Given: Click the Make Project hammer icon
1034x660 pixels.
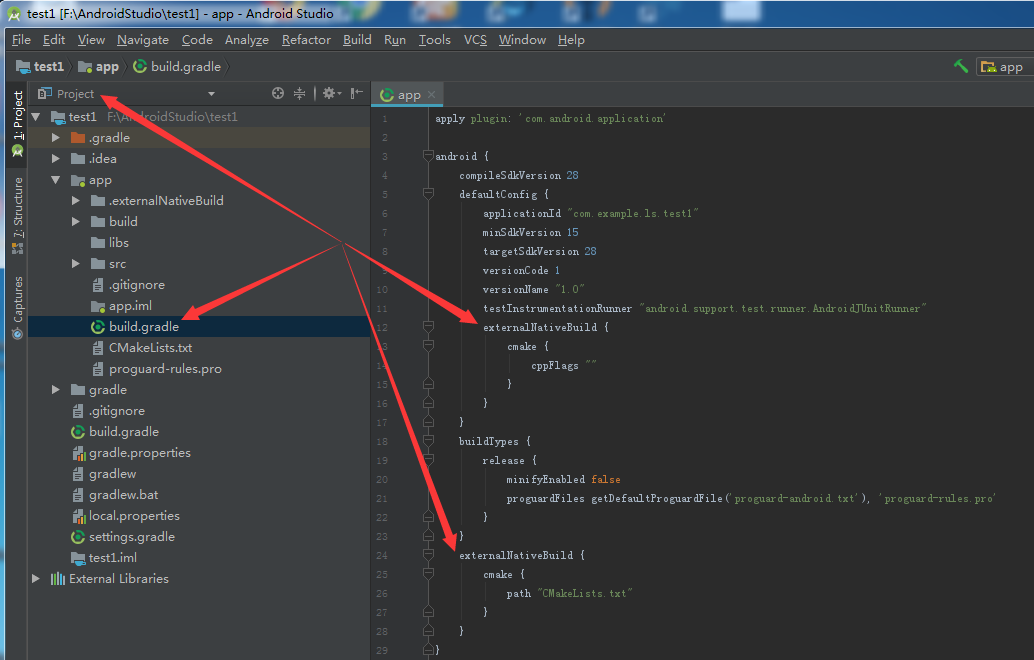Looking at the screenshot, I should coord(961,66).
